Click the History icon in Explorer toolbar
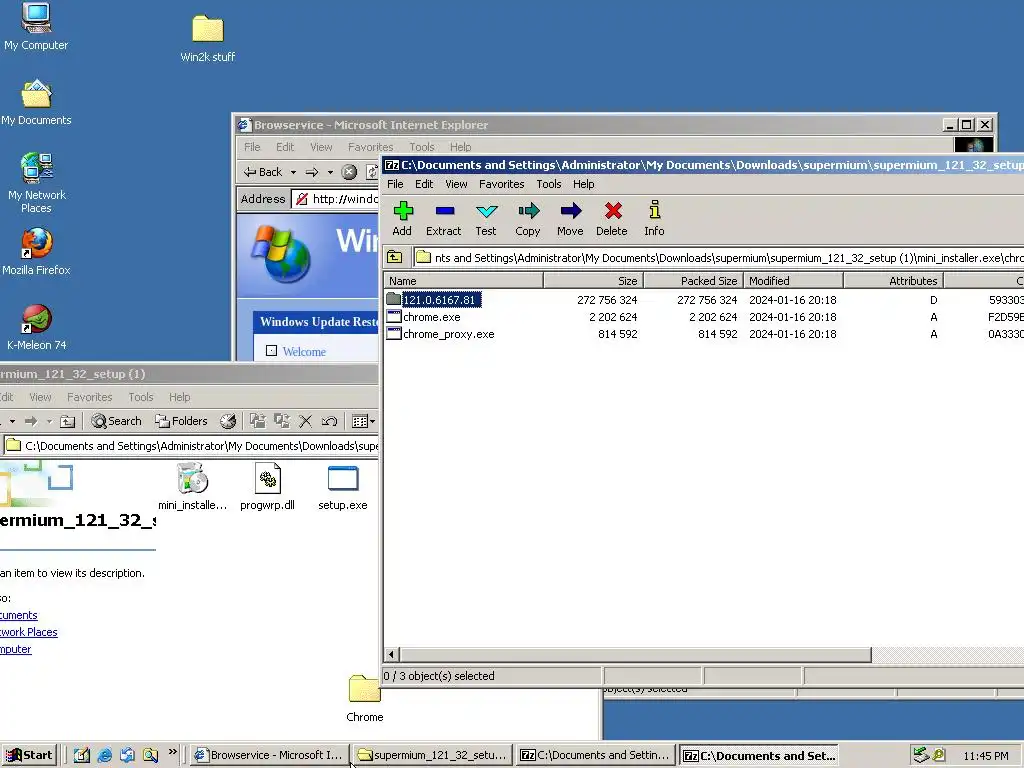1024x768 pixels. 228,421
